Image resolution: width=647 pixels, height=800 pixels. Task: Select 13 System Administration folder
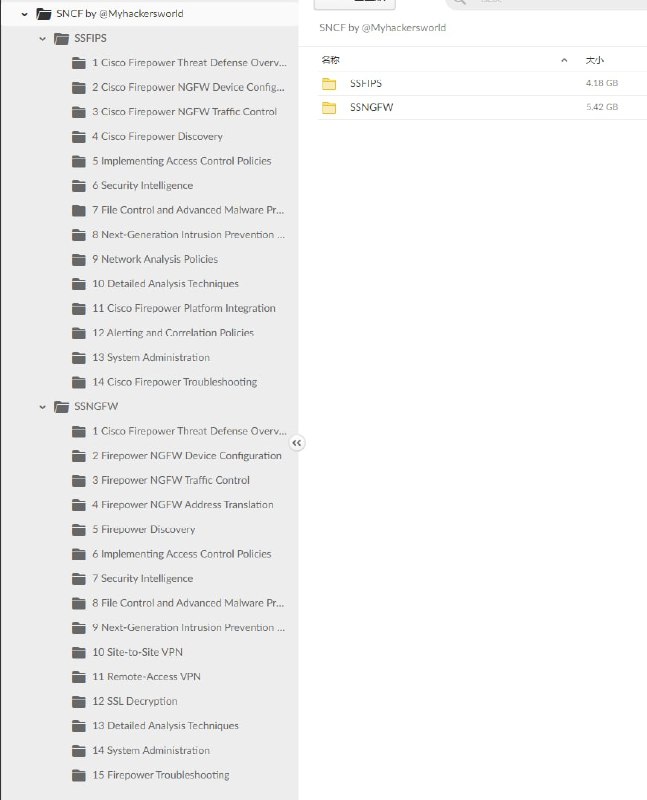point(151,357)
